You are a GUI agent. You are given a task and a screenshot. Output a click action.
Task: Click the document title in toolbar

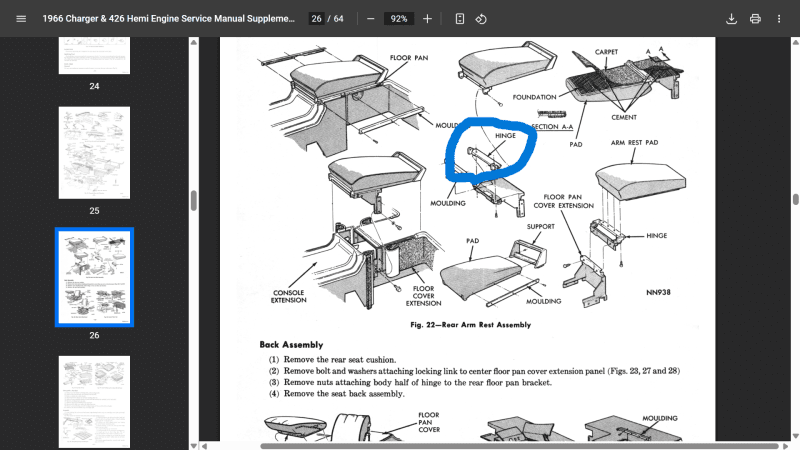point(168,19)
